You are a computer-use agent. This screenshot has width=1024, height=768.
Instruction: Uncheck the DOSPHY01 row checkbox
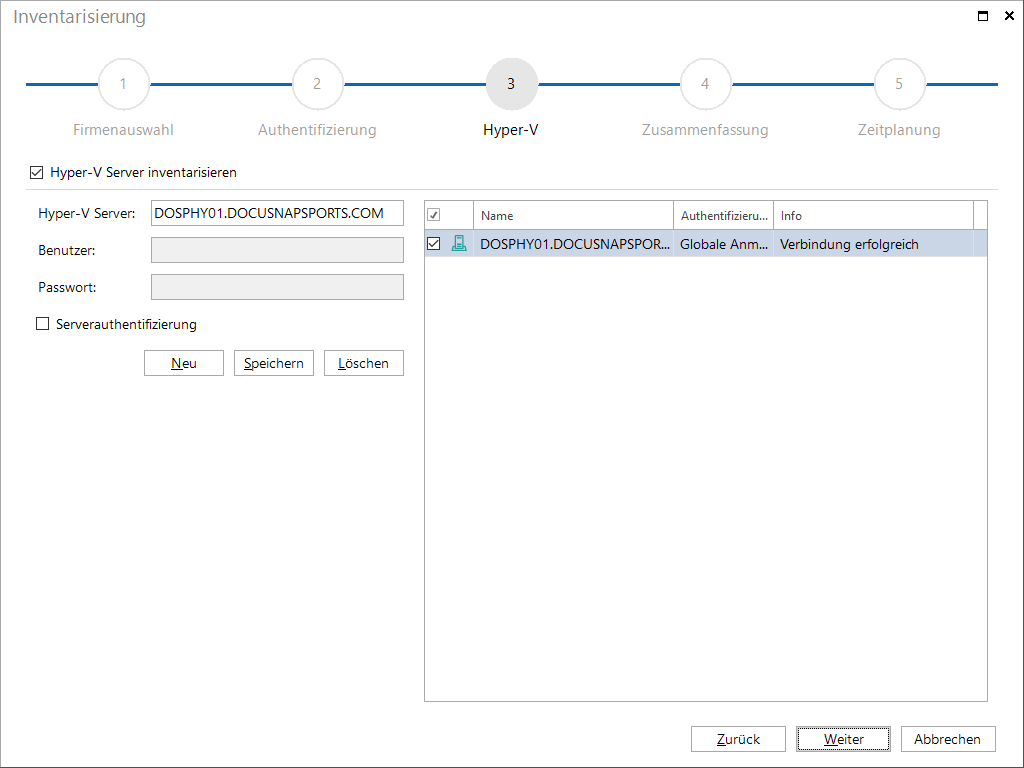click(x=434, y=244)
